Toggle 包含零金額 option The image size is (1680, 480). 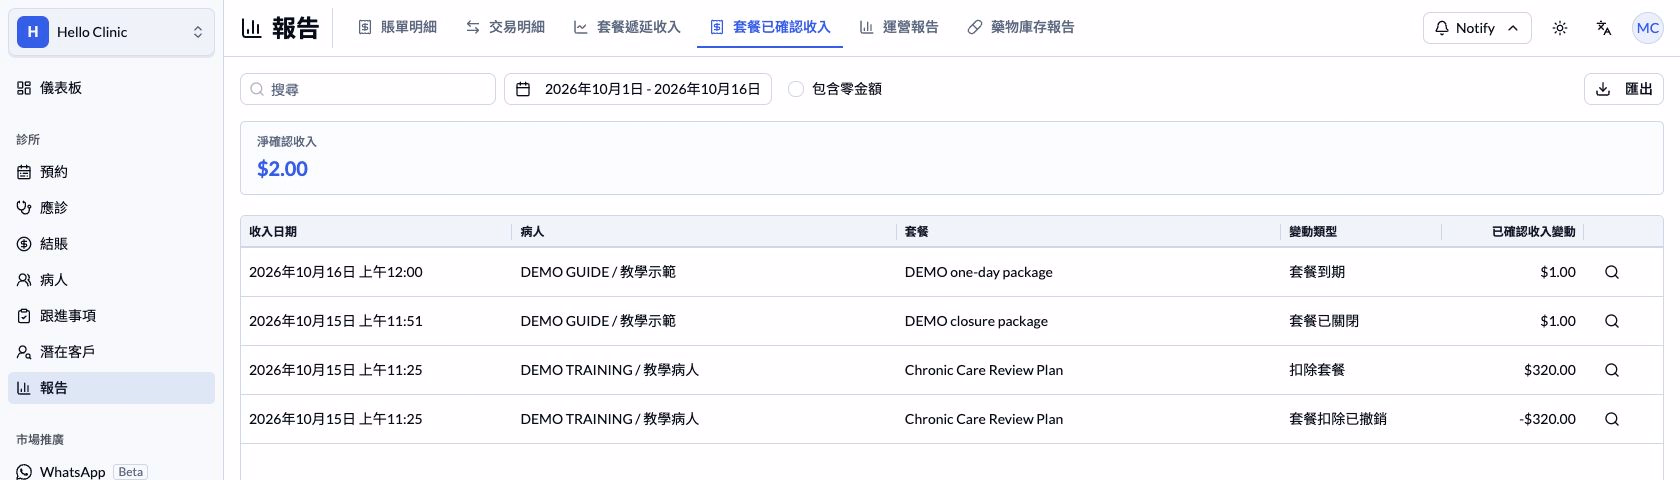796,89
